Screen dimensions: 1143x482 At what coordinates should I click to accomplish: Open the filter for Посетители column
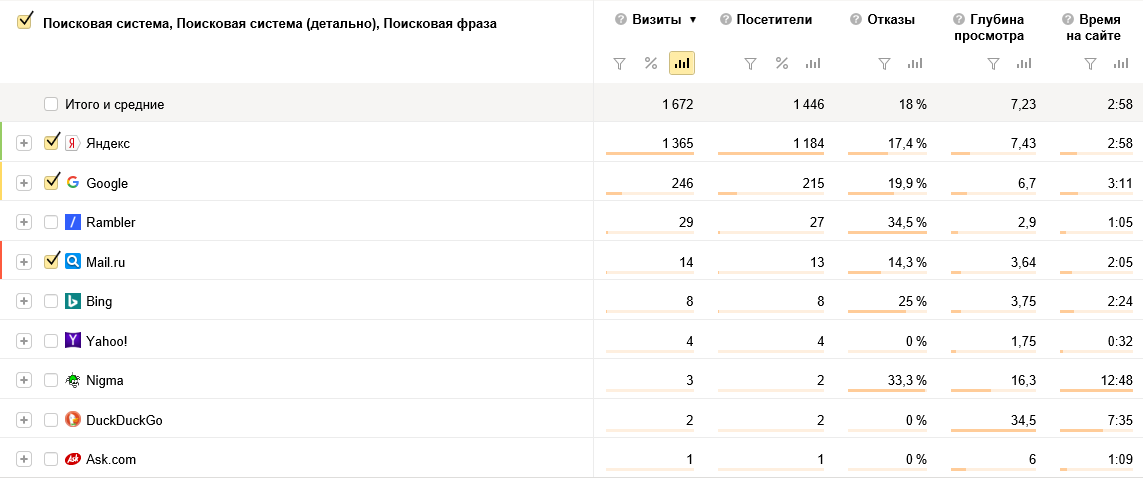tap(750, 64)
